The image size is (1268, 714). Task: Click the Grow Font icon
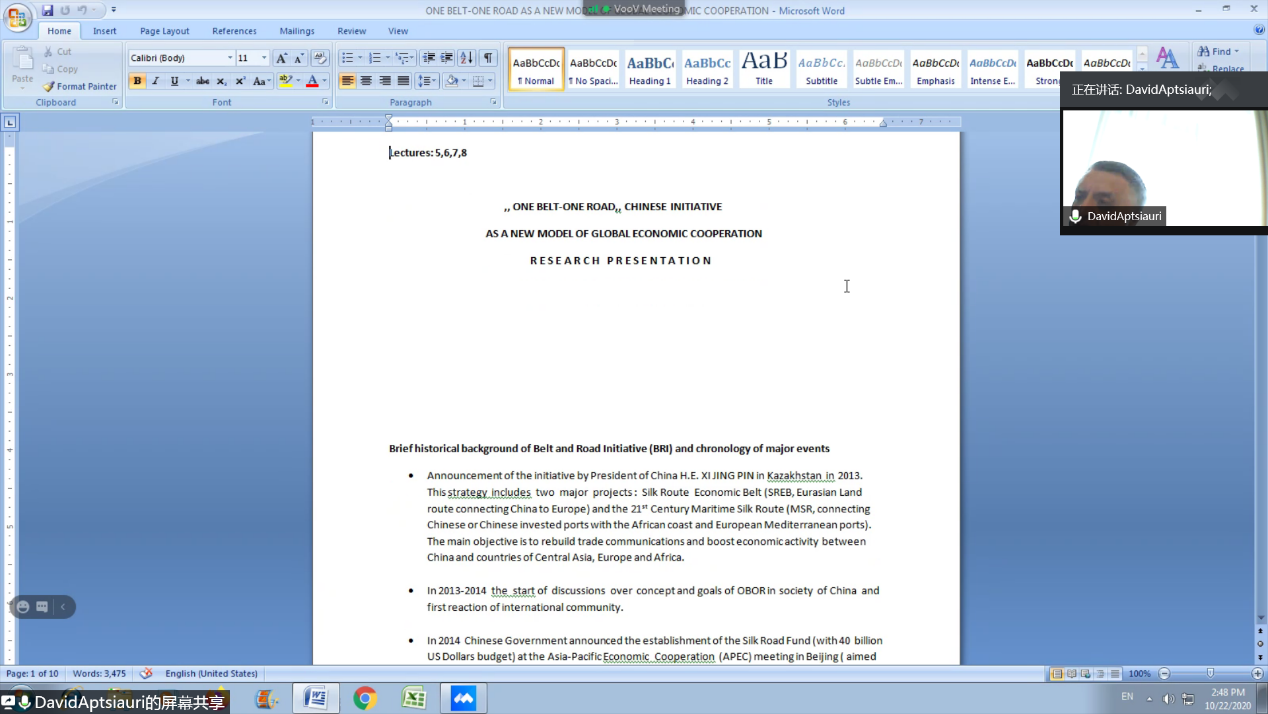[x=282, y=58]
